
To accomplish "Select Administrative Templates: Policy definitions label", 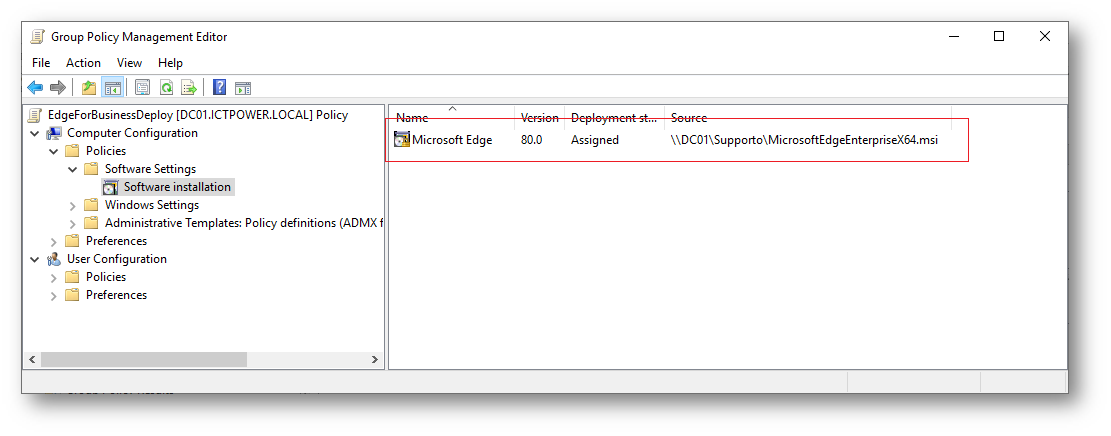I will pyautogui.click(x=244, y=223).
